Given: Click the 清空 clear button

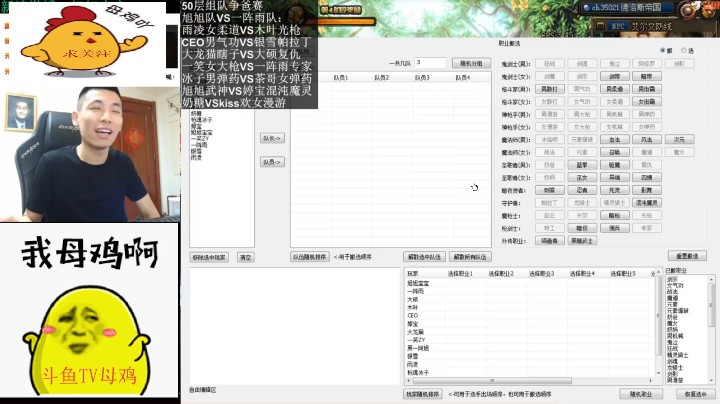Looking at the screenshot, I should (x=246, y=258).
